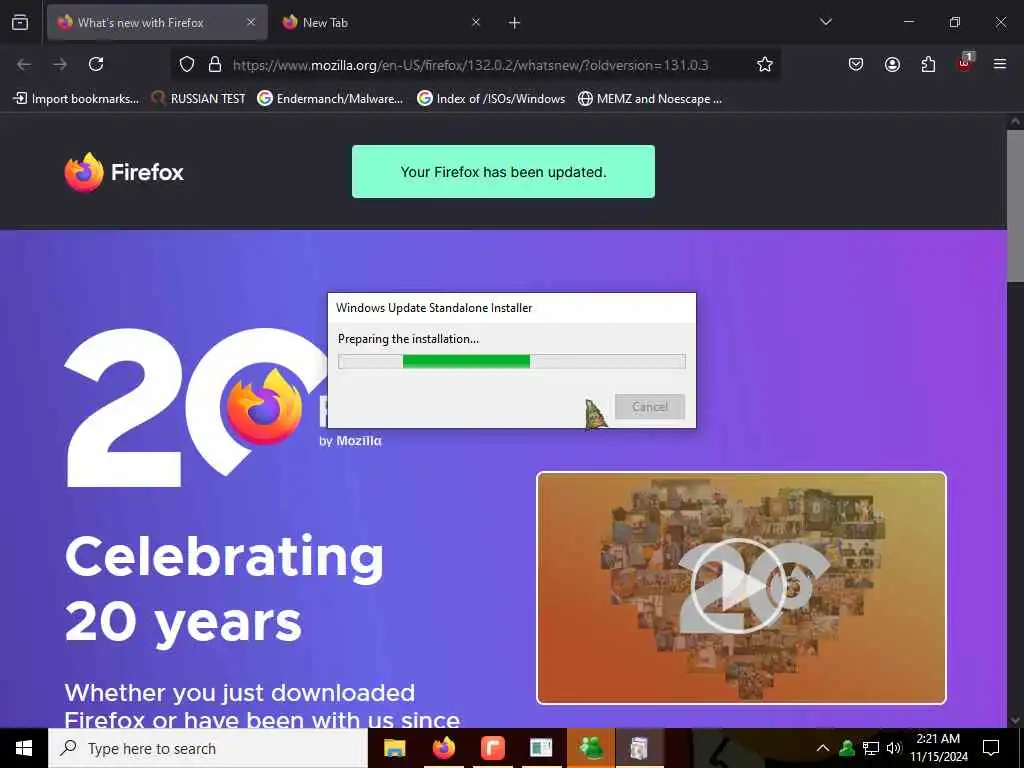Open Index of /ISOs/Windows bookmark
The height and width of the screenshot is (768, 1024).
pyautogui.click(x=491, y=99)
